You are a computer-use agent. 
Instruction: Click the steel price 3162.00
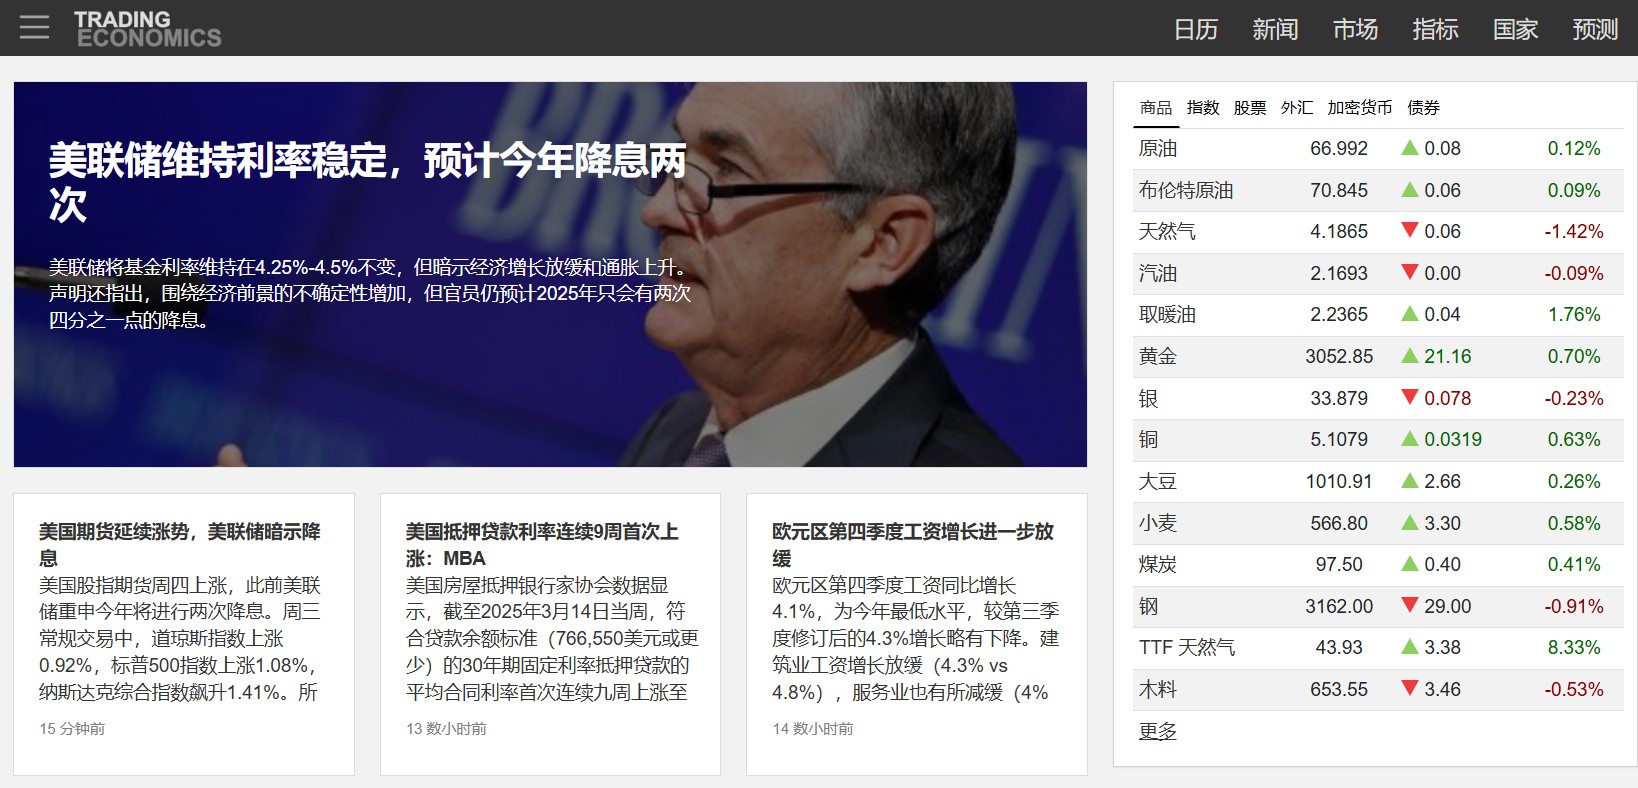(x=1339, y=606)
